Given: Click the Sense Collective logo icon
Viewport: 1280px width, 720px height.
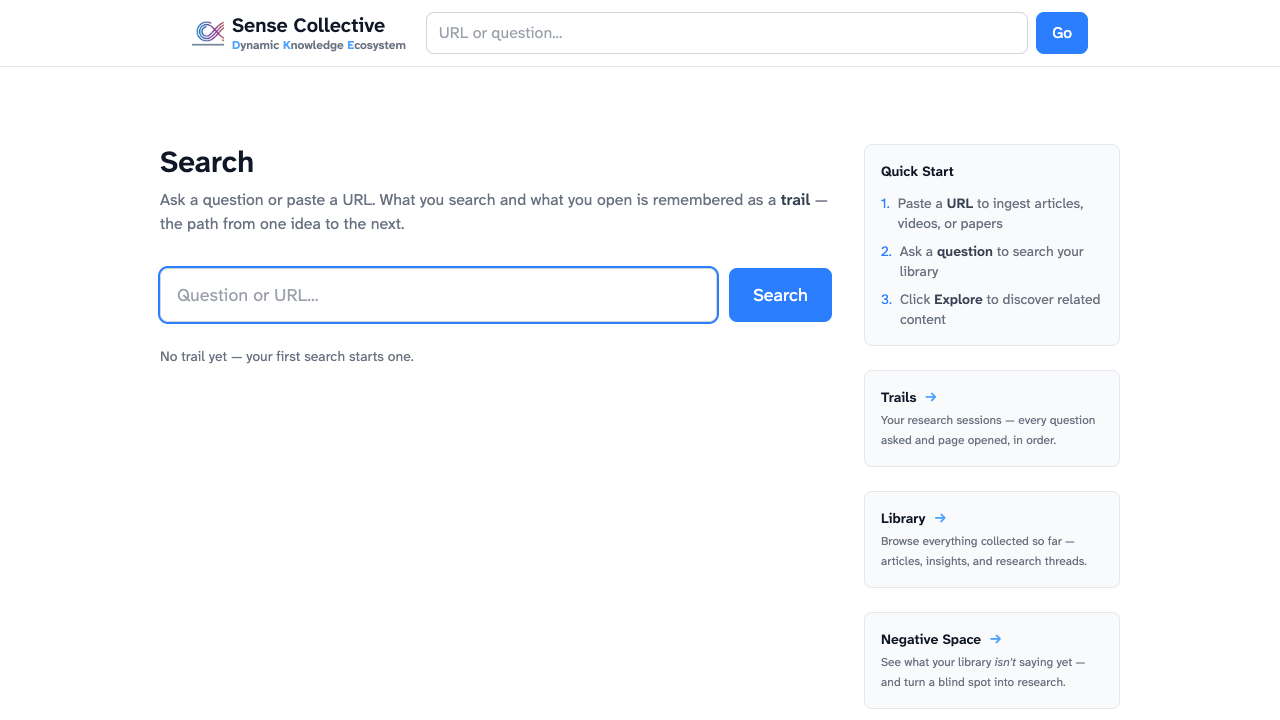Looking at the screenshot, I should tap(208, 33).
